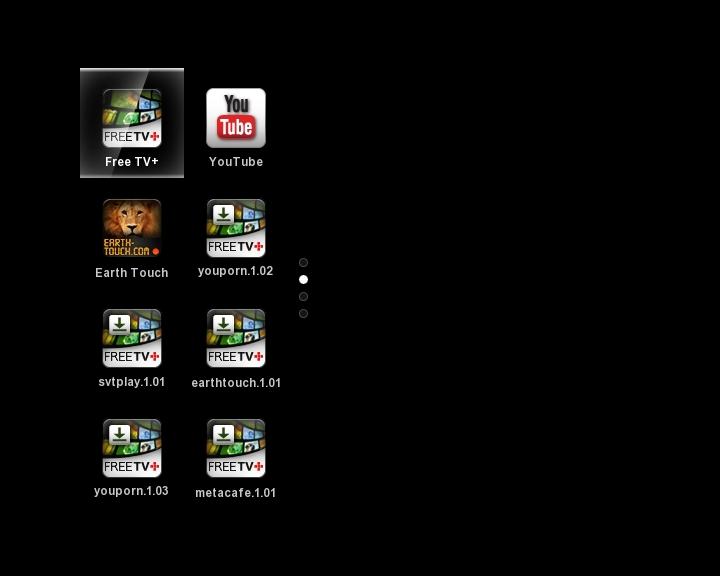The width and height of the screenshot is (720, 576).
Task: Click the "svtplay.1.01" label
Action: click(x=132, y=382)
